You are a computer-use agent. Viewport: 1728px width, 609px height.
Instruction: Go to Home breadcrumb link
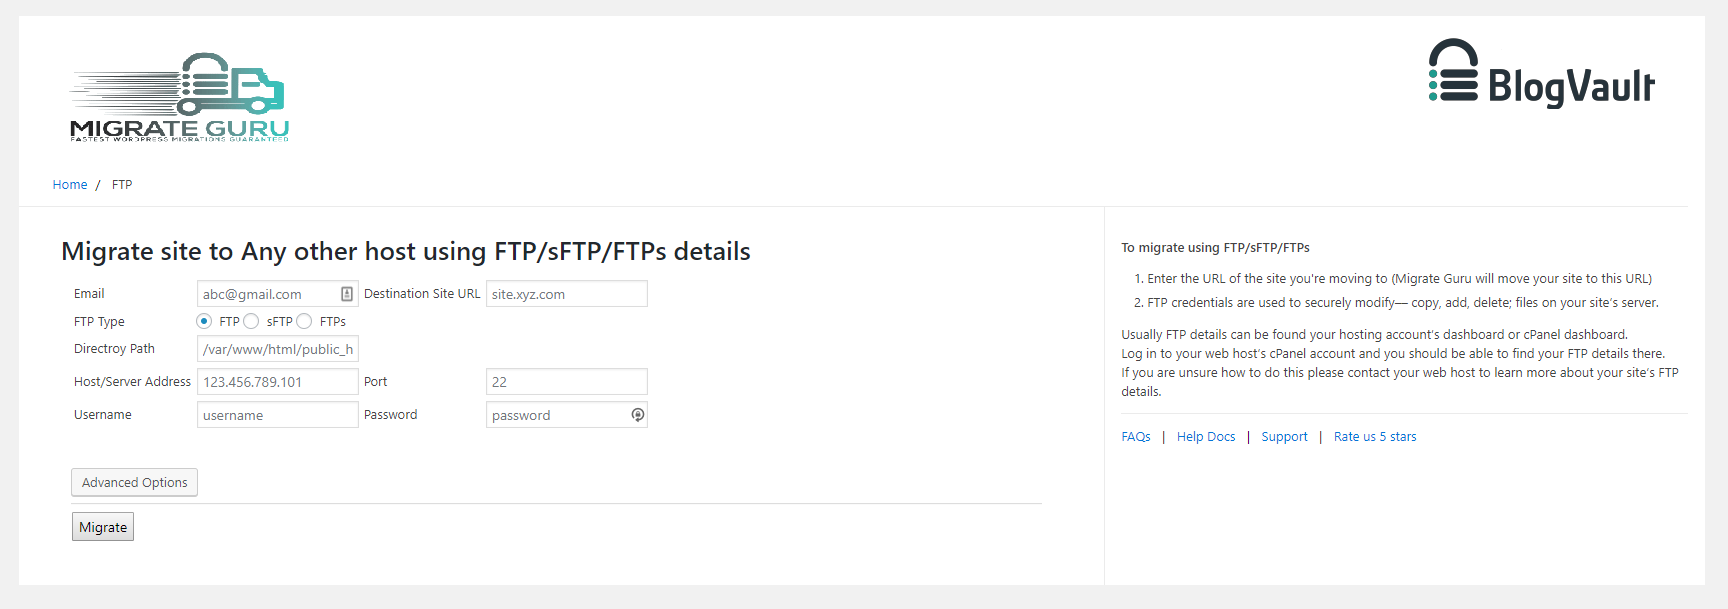[x=70, y=185]
